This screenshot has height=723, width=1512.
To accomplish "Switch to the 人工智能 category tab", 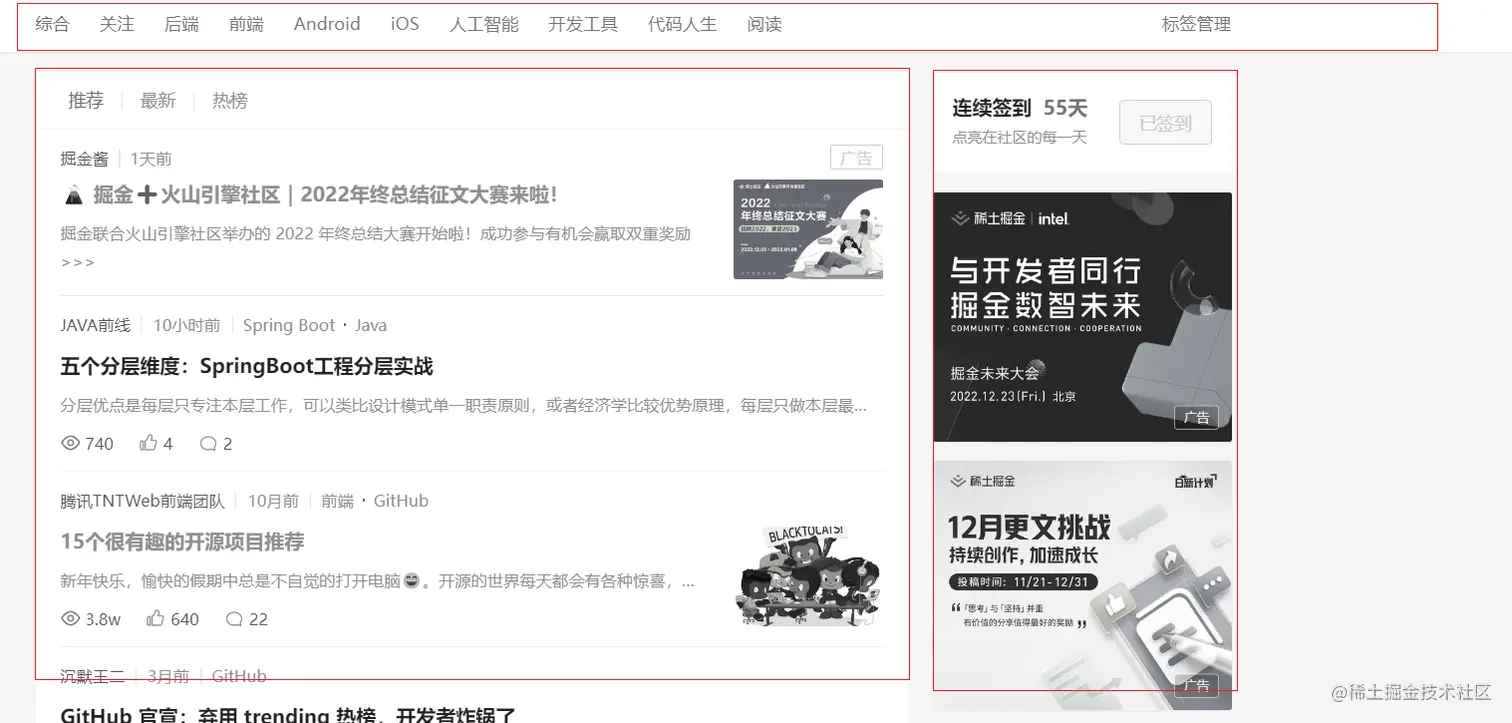I will (484, 24).
